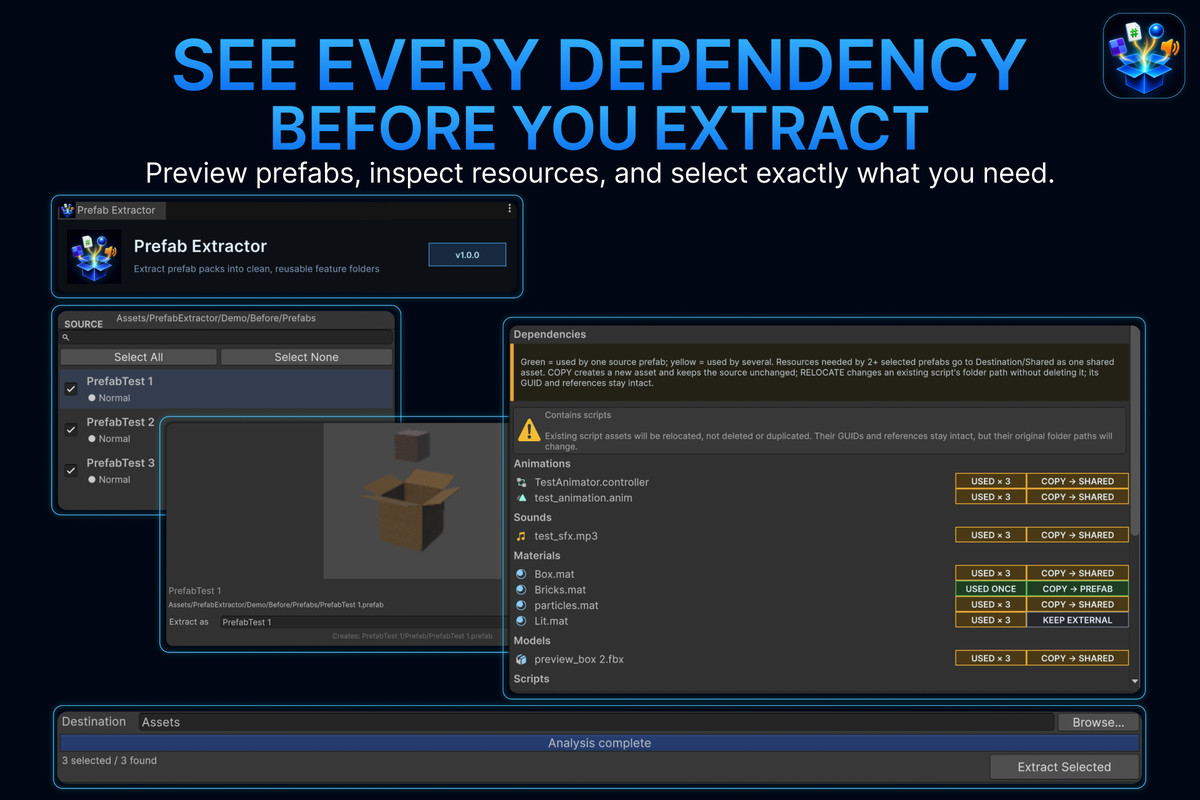Select the PrefabTest 2 row in the source list
The width and height of the screenshot is (1200, 800).
tap(110, 430)
